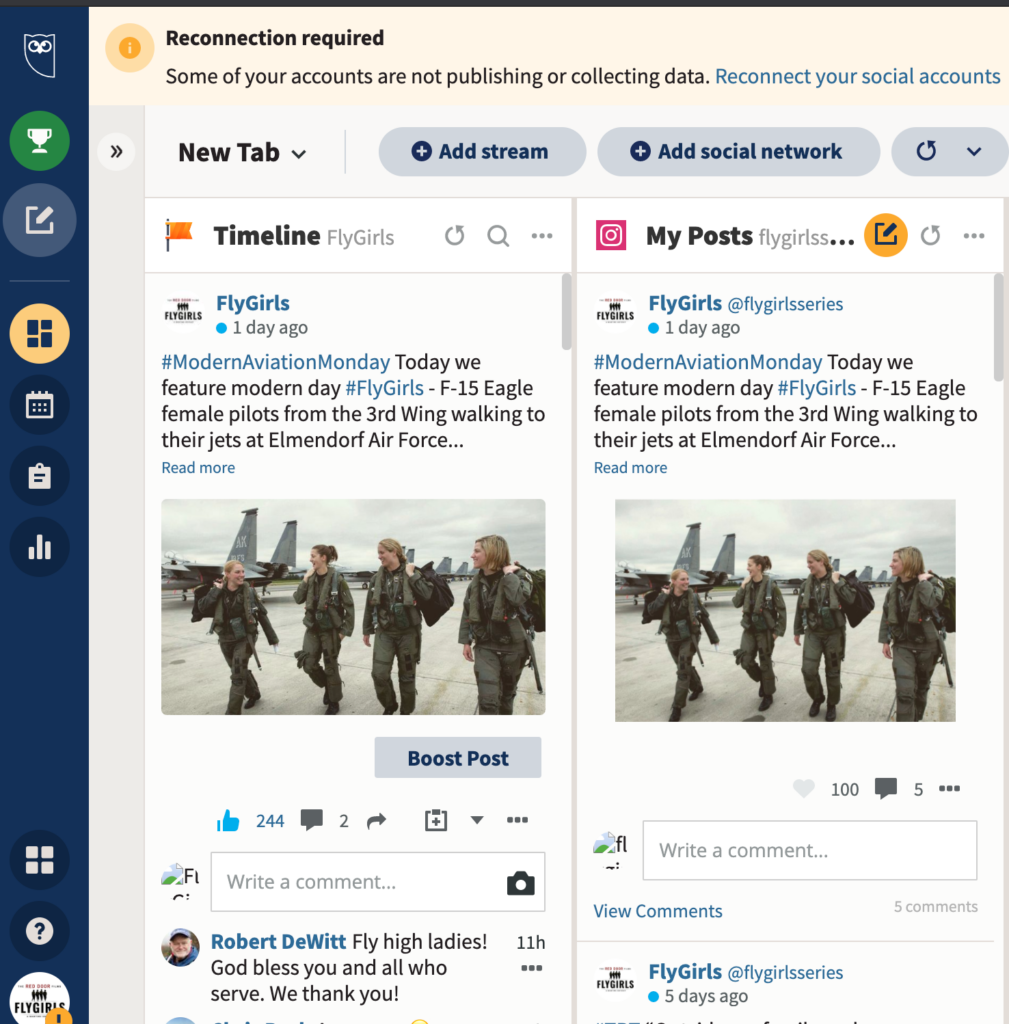Like the Timeline post with thumbs up
1009x1024 pixels.
228,820
